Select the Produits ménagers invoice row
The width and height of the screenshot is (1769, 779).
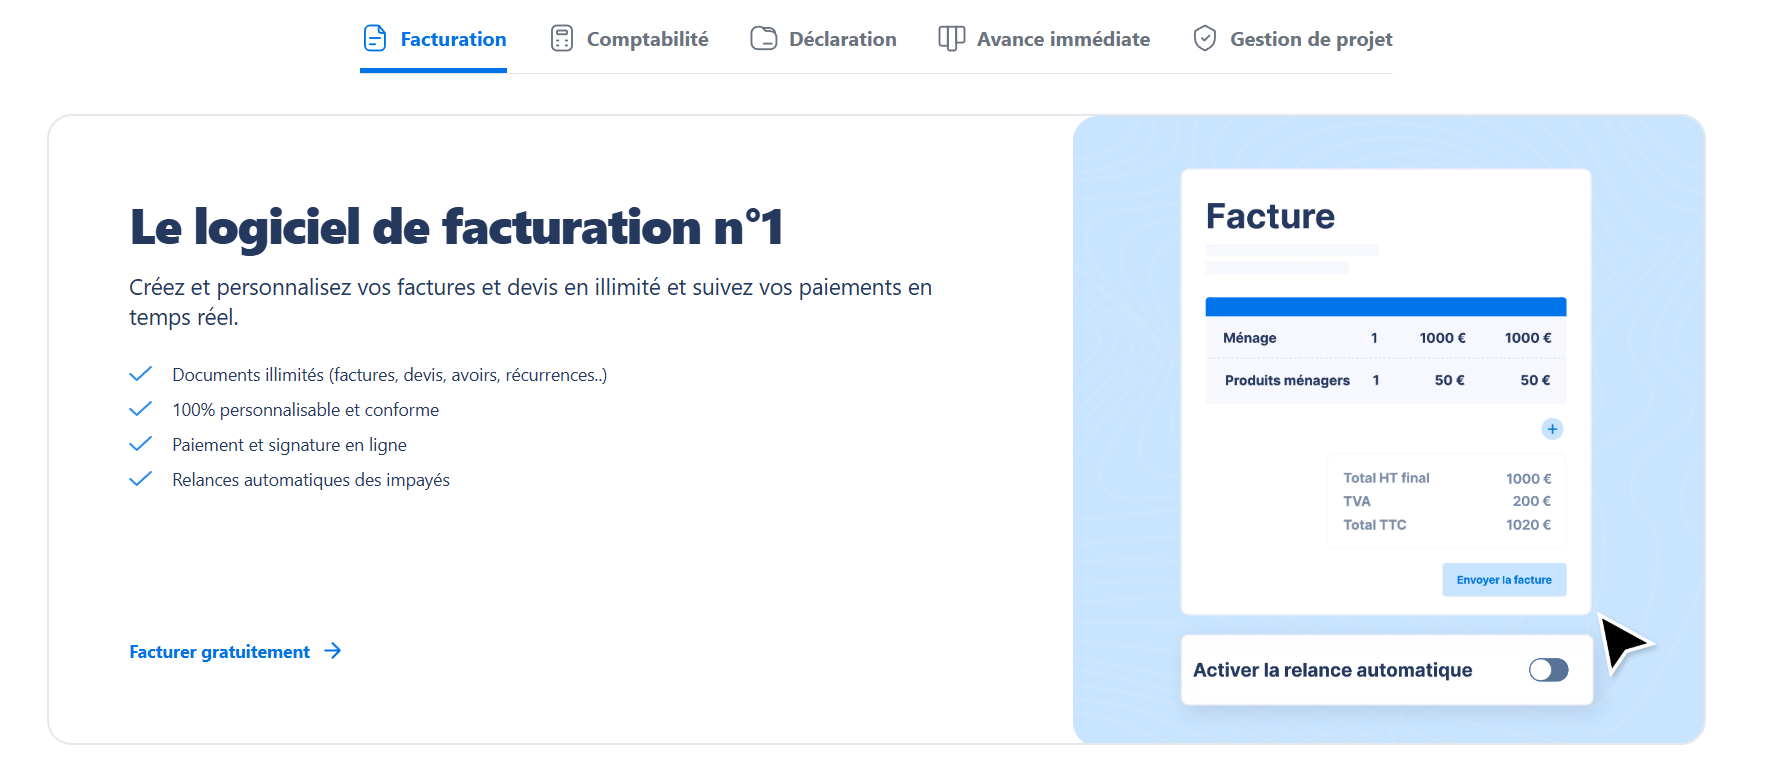1385,380
